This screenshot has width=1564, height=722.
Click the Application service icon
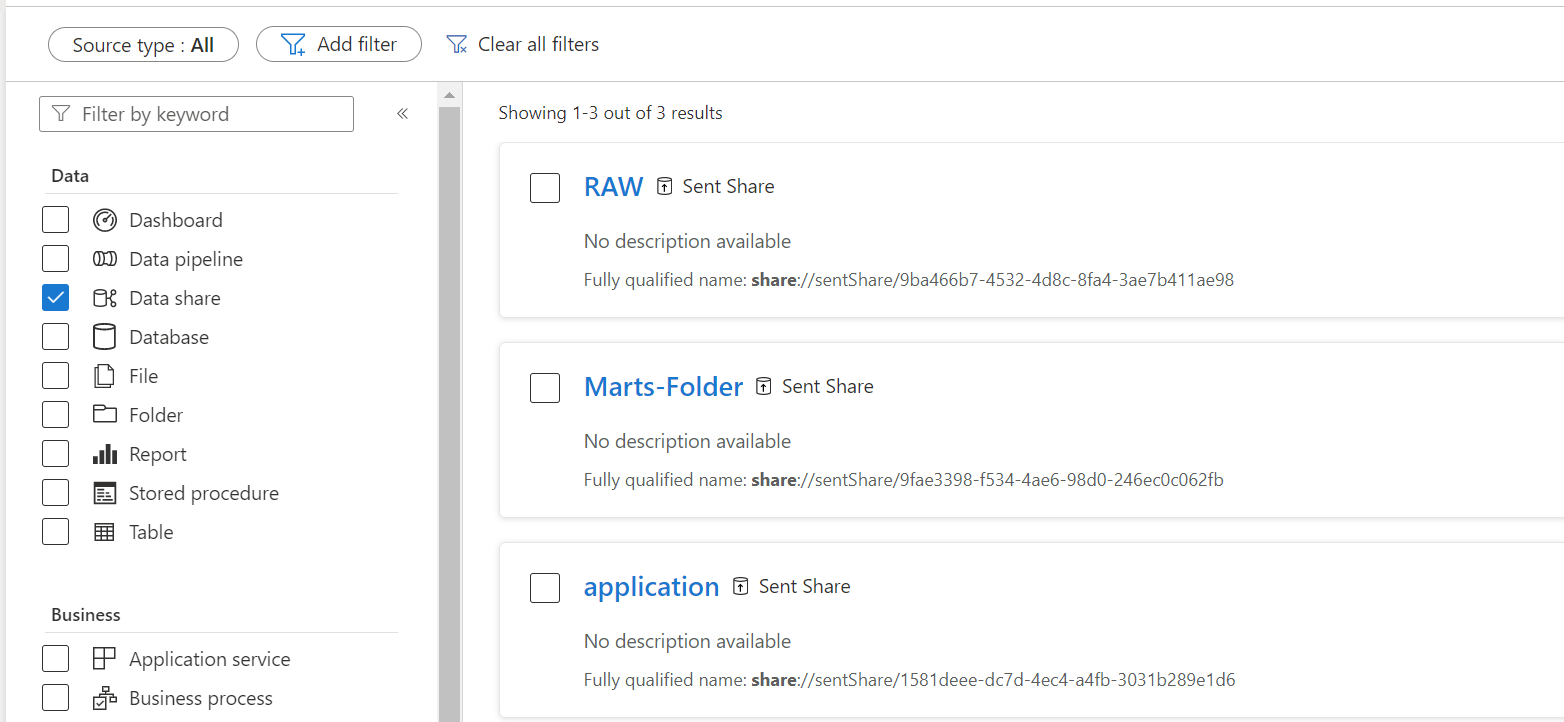[105, 658]
